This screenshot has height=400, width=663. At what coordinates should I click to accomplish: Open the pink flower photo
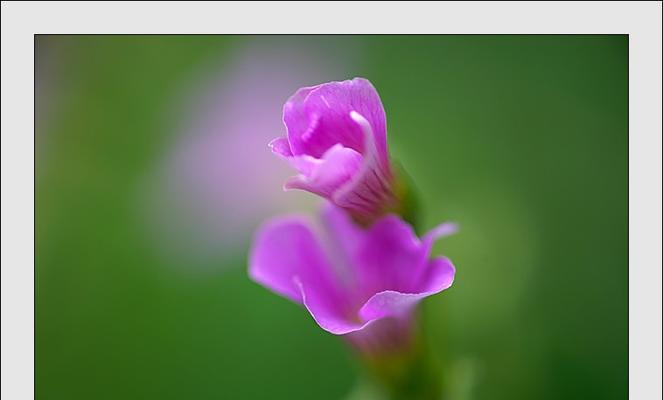(332, 217)
